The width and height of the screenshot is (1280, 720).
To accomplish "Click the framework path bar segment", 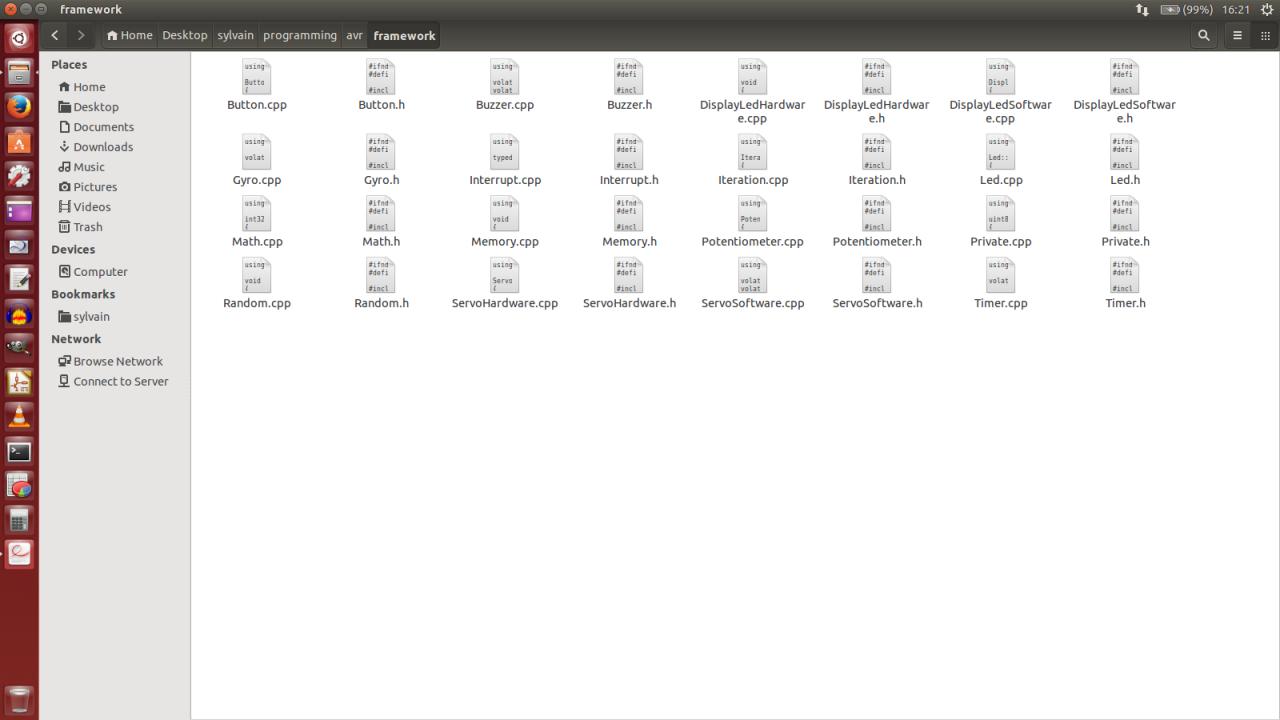I will pyautogui.click(x=404, y=35).
